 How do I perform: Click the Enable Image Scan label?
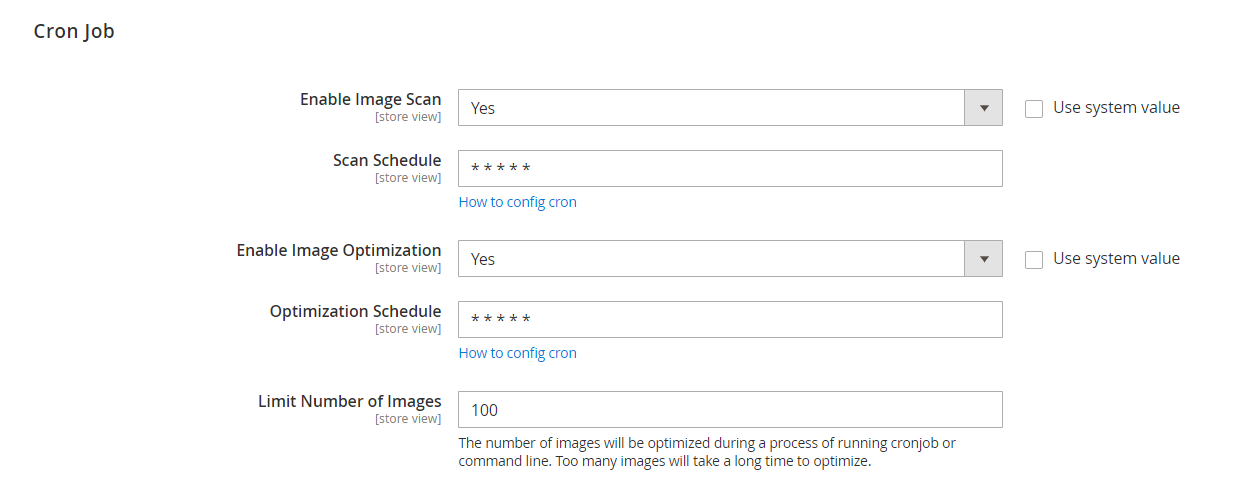(370, 100)
